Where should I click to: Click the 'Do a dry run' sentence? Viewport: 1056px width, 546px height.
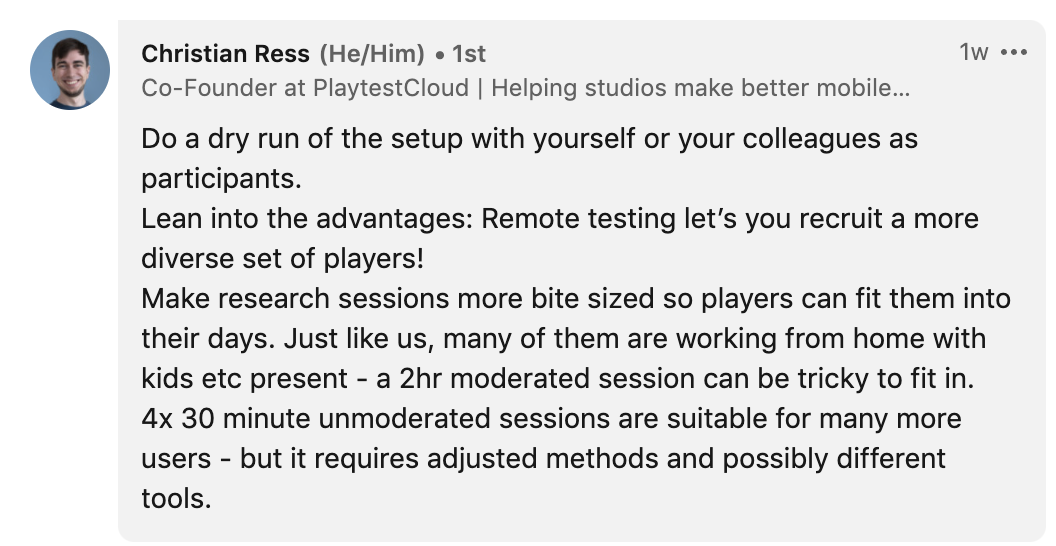point(529,139)
